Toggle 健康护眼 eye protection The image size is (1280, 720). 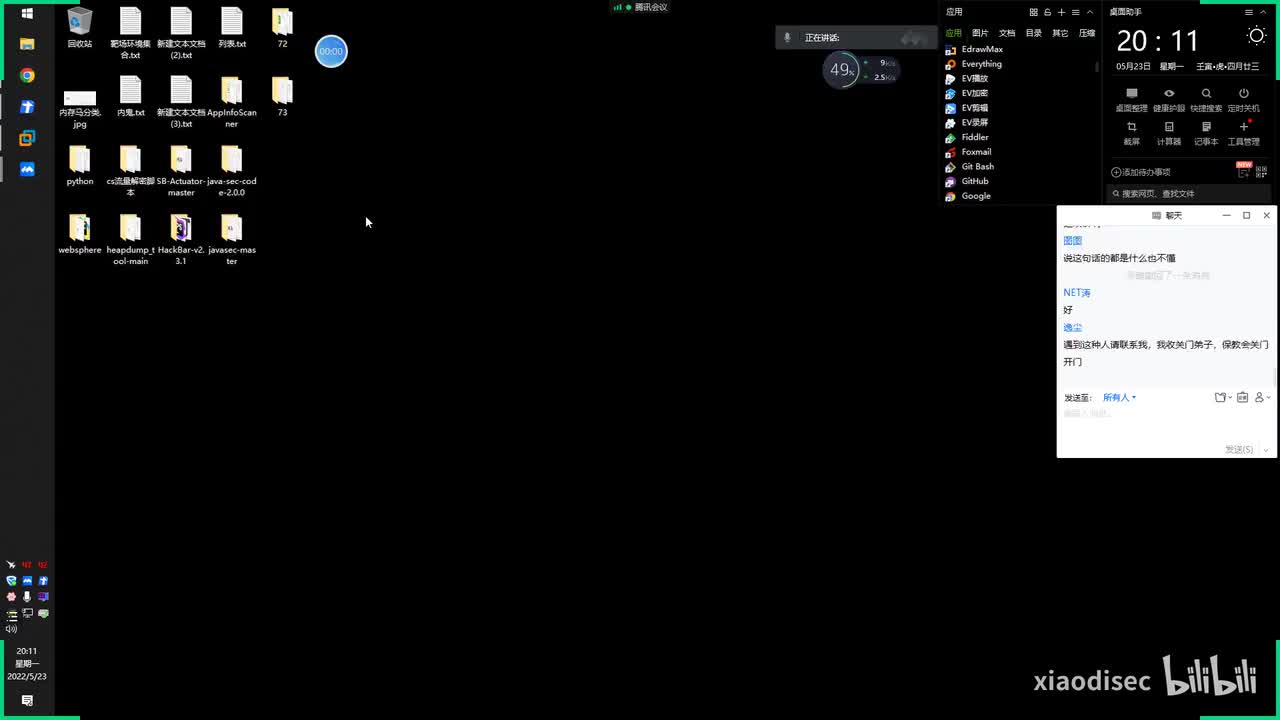point(1169,100)
